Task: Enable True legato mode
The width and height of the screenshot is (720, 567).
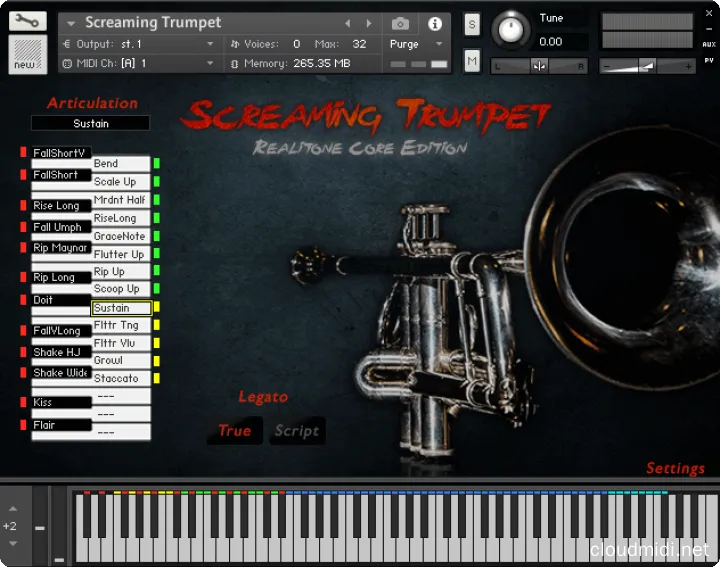Action: [235, 431]
